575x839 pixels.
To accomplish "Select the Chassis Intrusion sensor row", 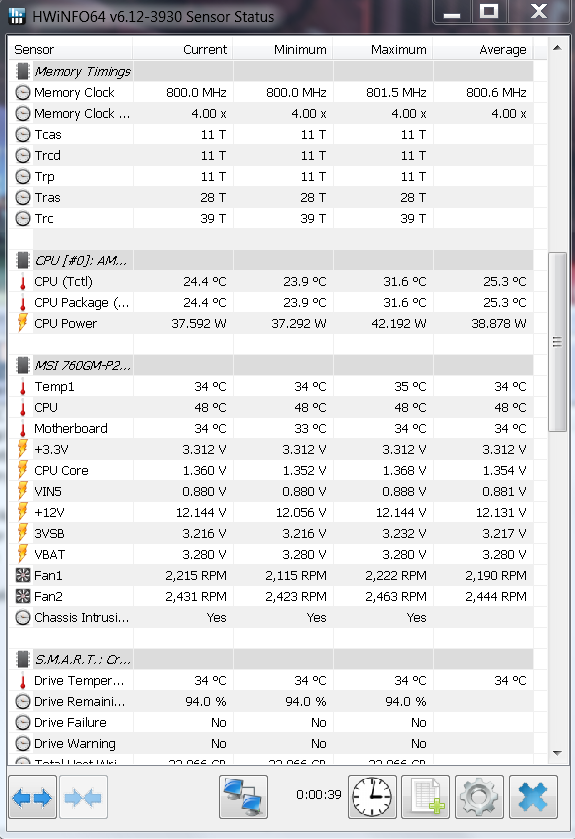I will tap(271, 617).
